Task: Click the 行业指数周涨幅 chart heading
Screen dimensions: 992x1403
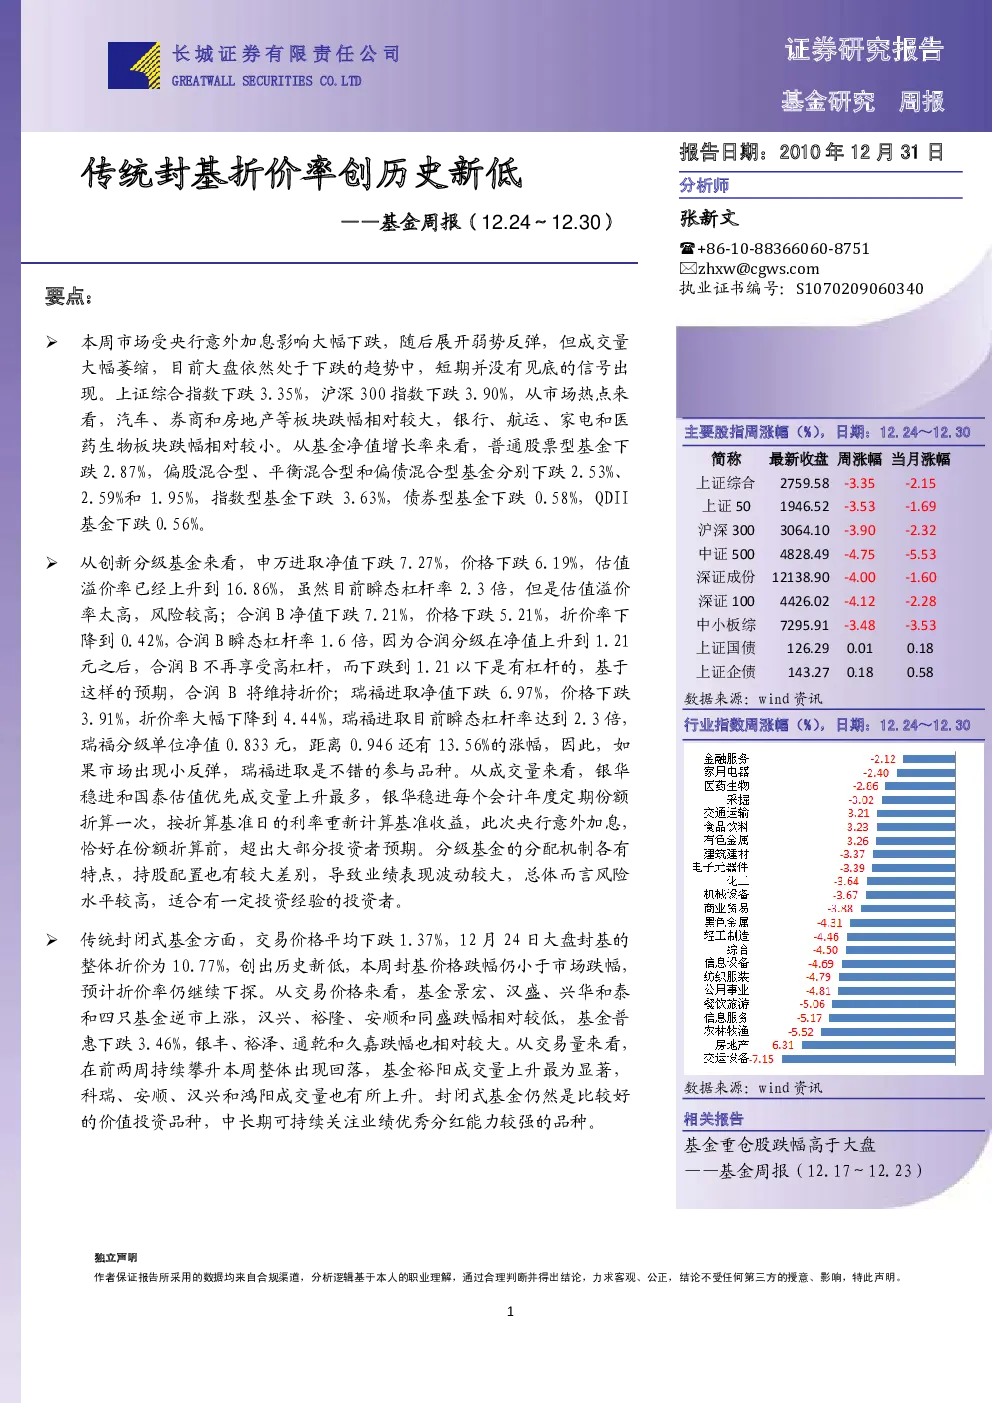Action: tap(827, 725)
